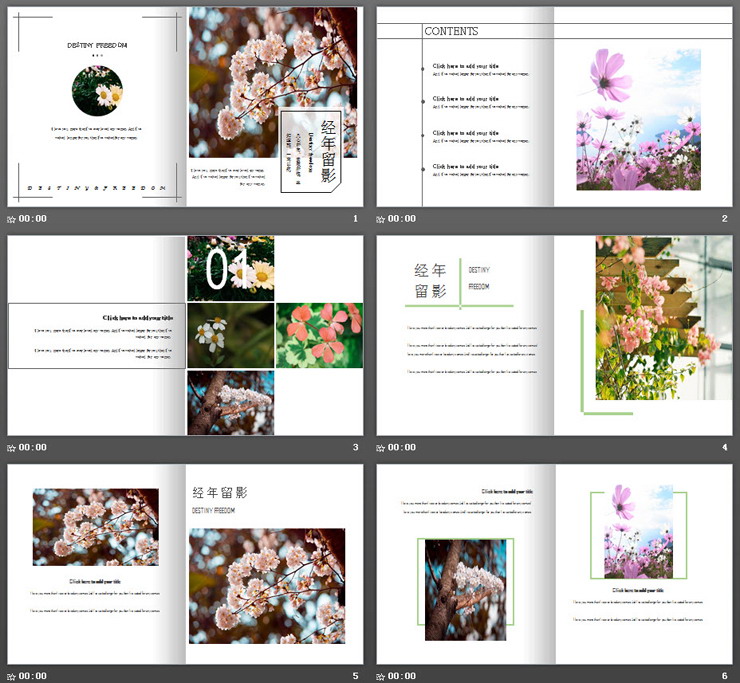Click the transition star icon under slide 2
Viewport: 740px width, 683px height.
tap(381, 219)
